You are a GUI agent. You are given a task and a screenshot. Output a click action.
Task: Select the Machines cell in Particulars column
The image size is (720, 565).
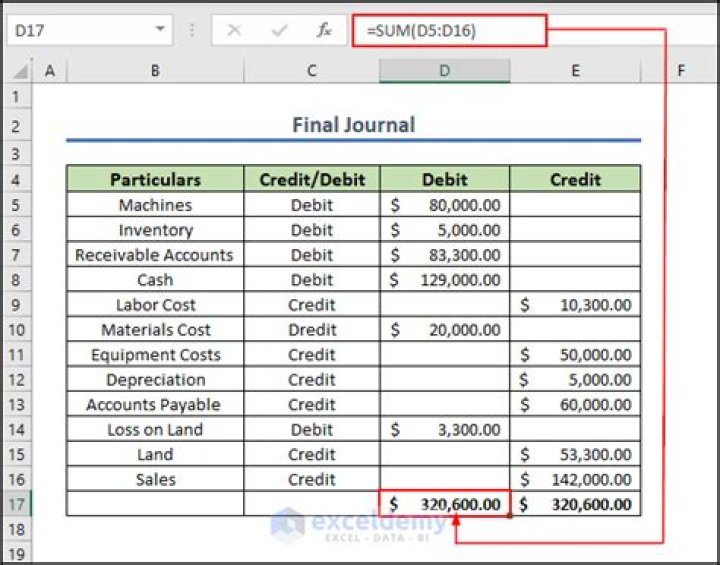coord(155,205)
